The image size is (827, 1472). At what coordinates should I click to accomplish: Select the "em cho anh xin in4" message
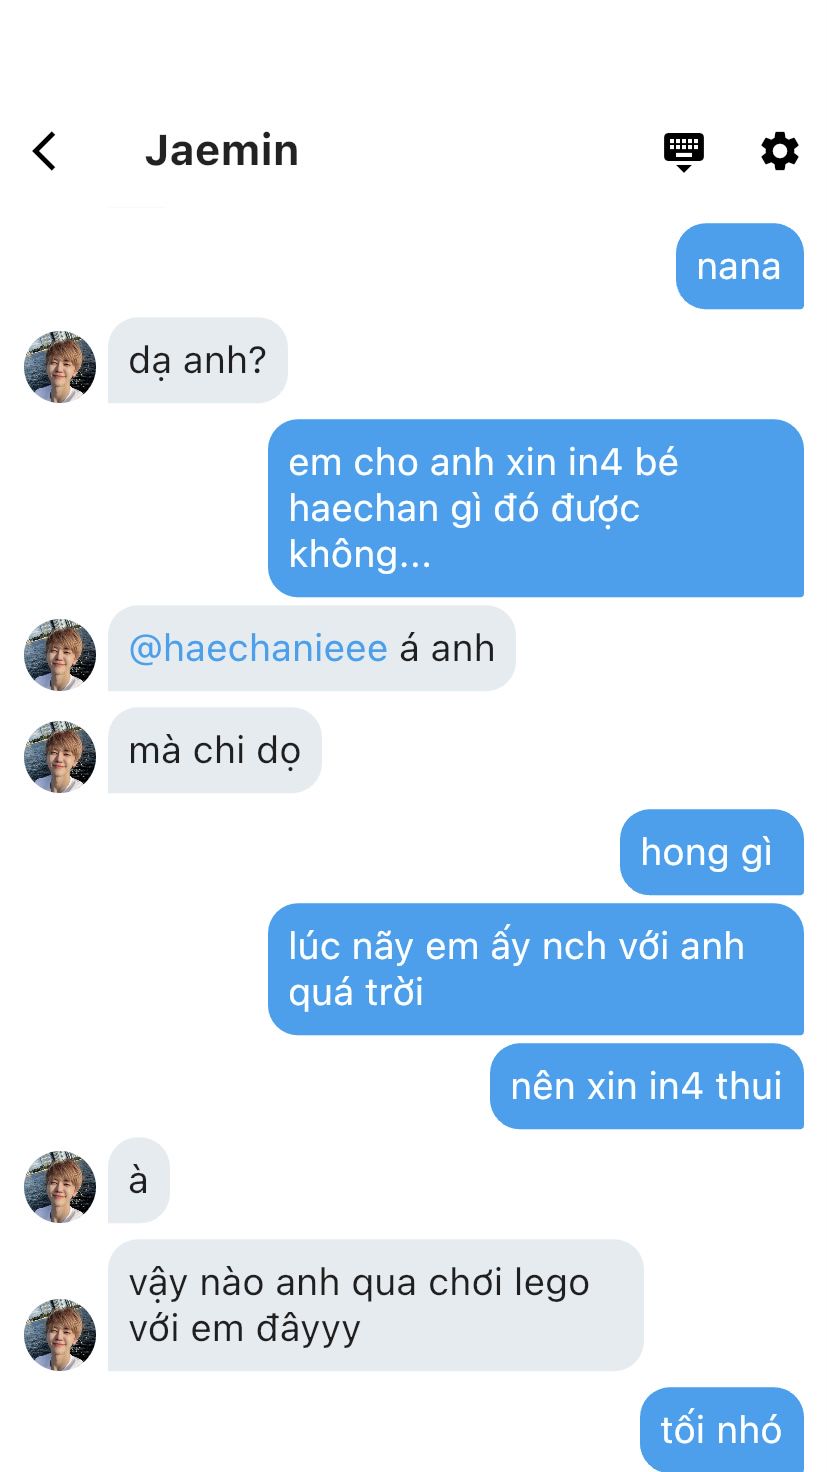point(536,508)
